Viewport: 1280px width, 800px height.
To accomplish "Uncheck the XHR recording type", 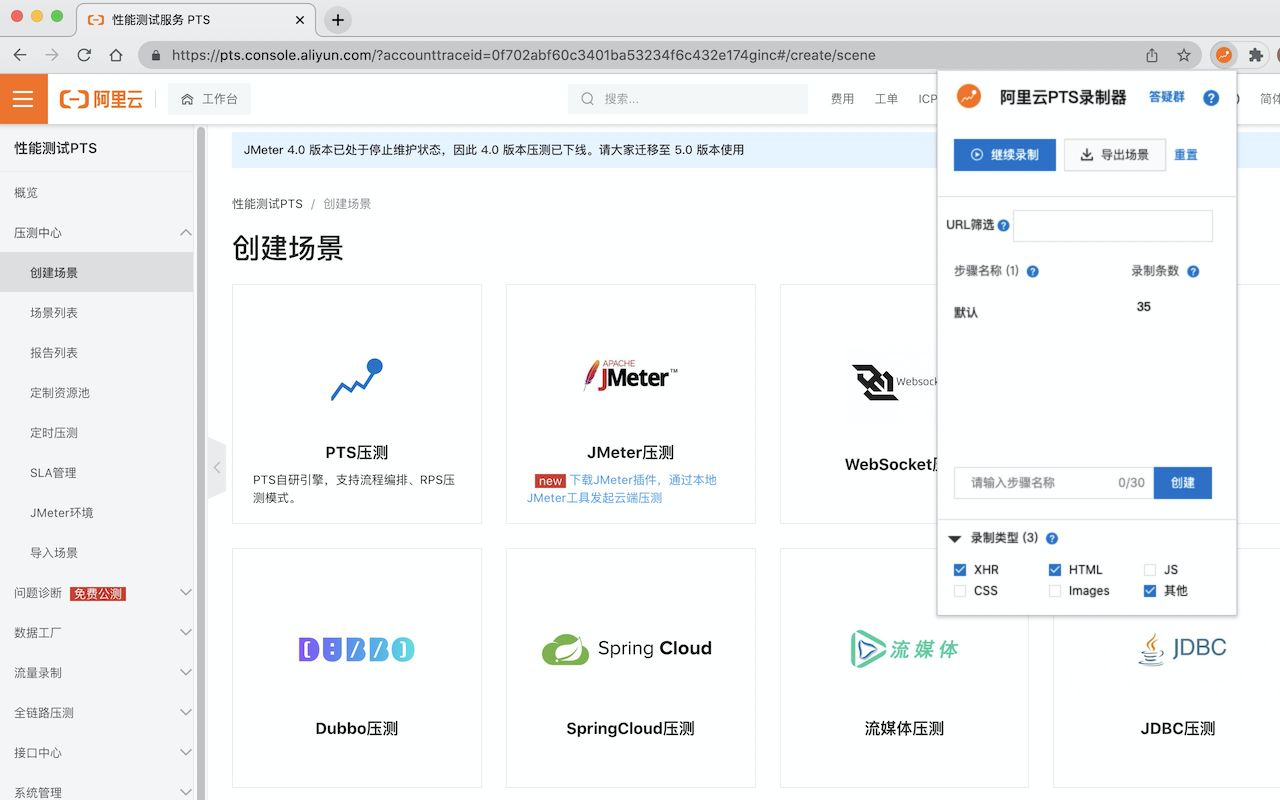I will click(x=960, y=570).
